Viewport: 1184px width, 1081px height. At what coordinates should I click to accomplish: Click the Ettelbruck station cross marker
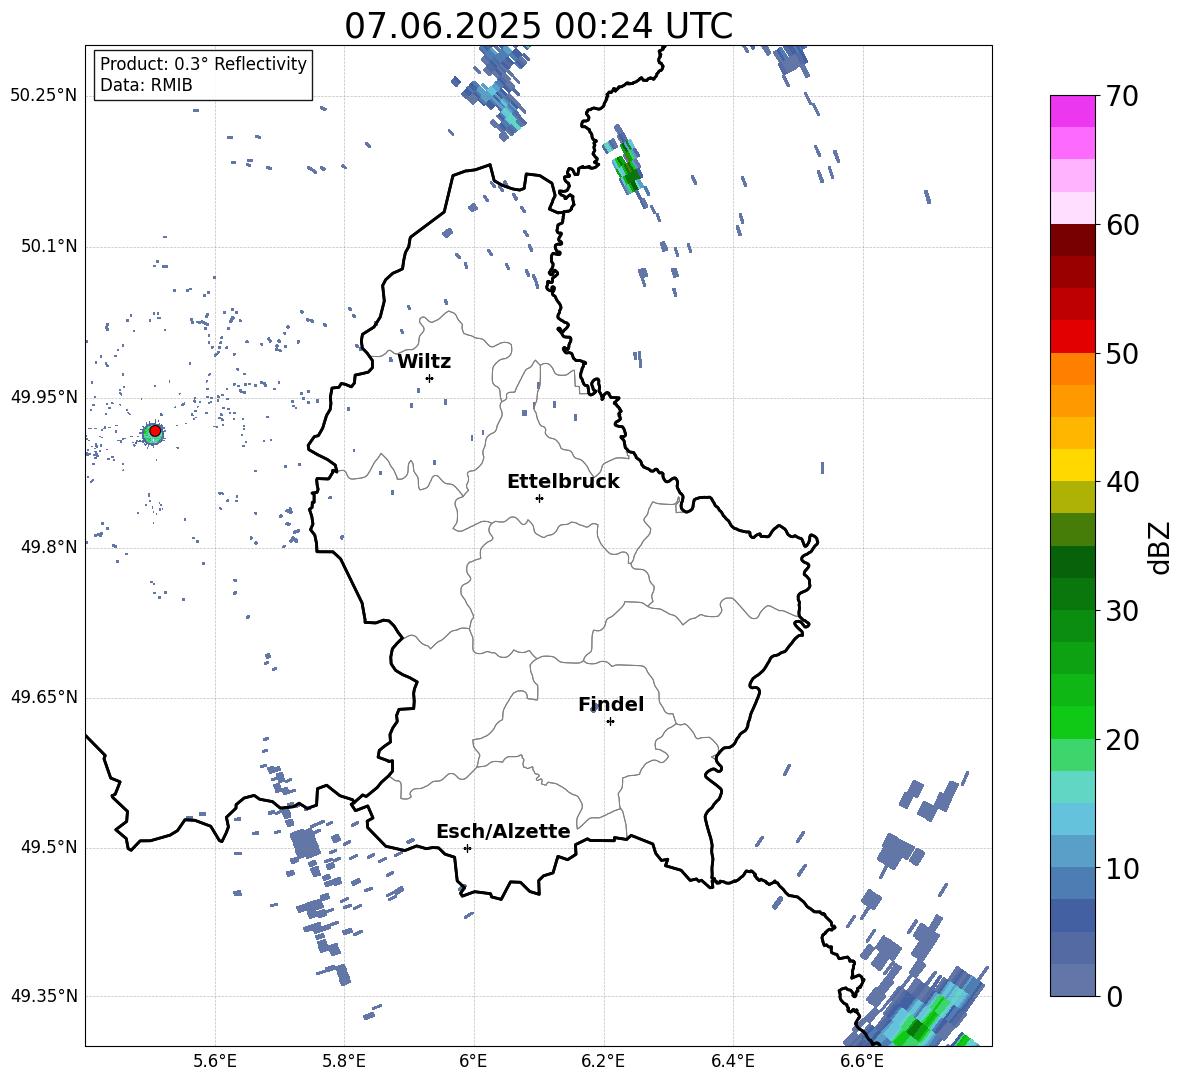539,498
